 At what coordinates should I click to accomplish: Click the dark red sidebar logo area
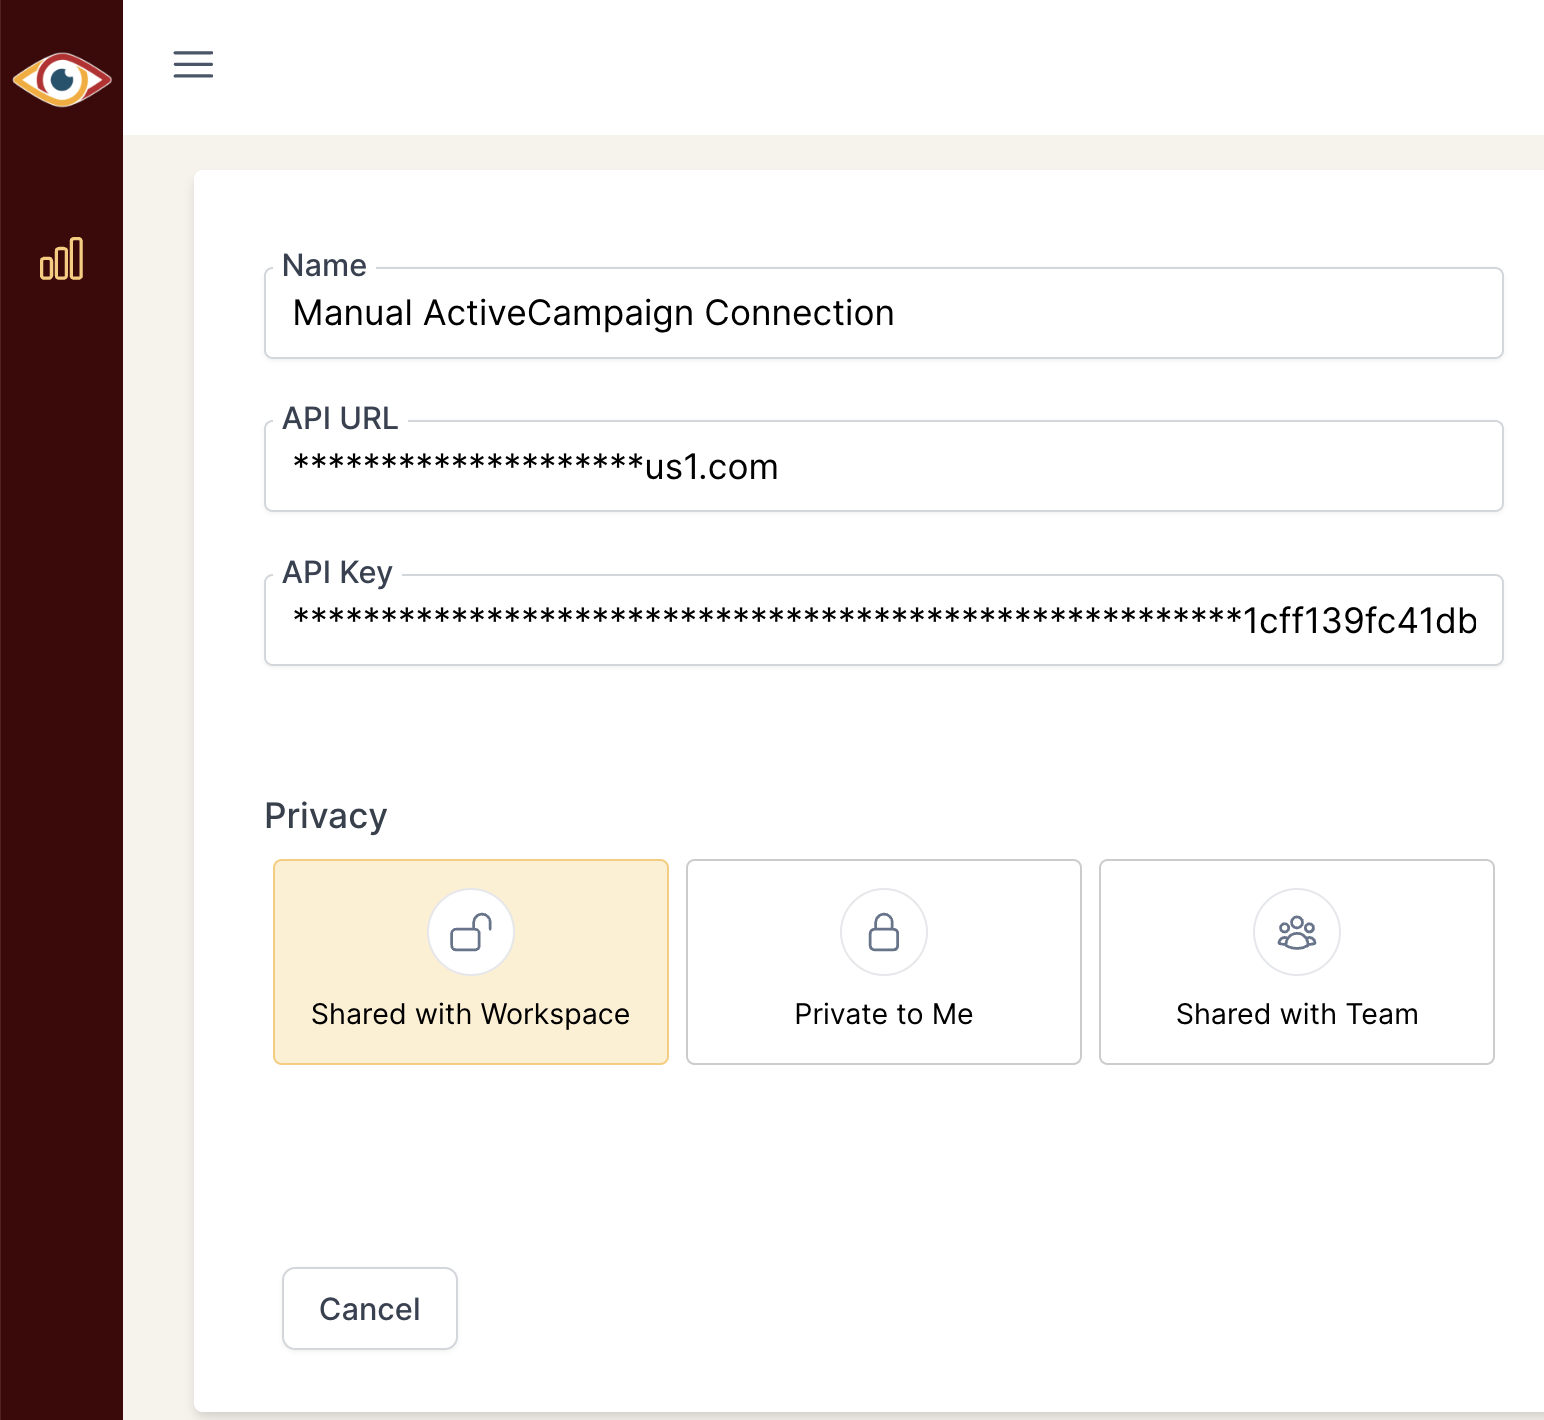pos(62,78)
